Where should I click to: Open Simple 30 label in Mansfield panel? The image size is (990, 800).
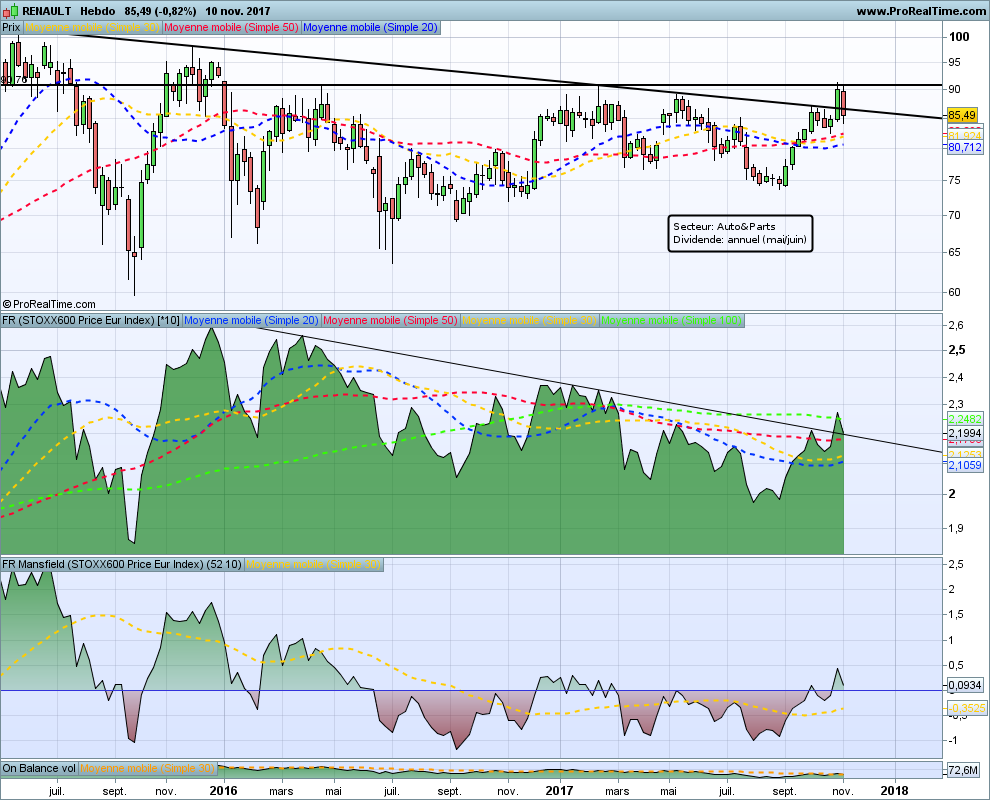(313, 564)
